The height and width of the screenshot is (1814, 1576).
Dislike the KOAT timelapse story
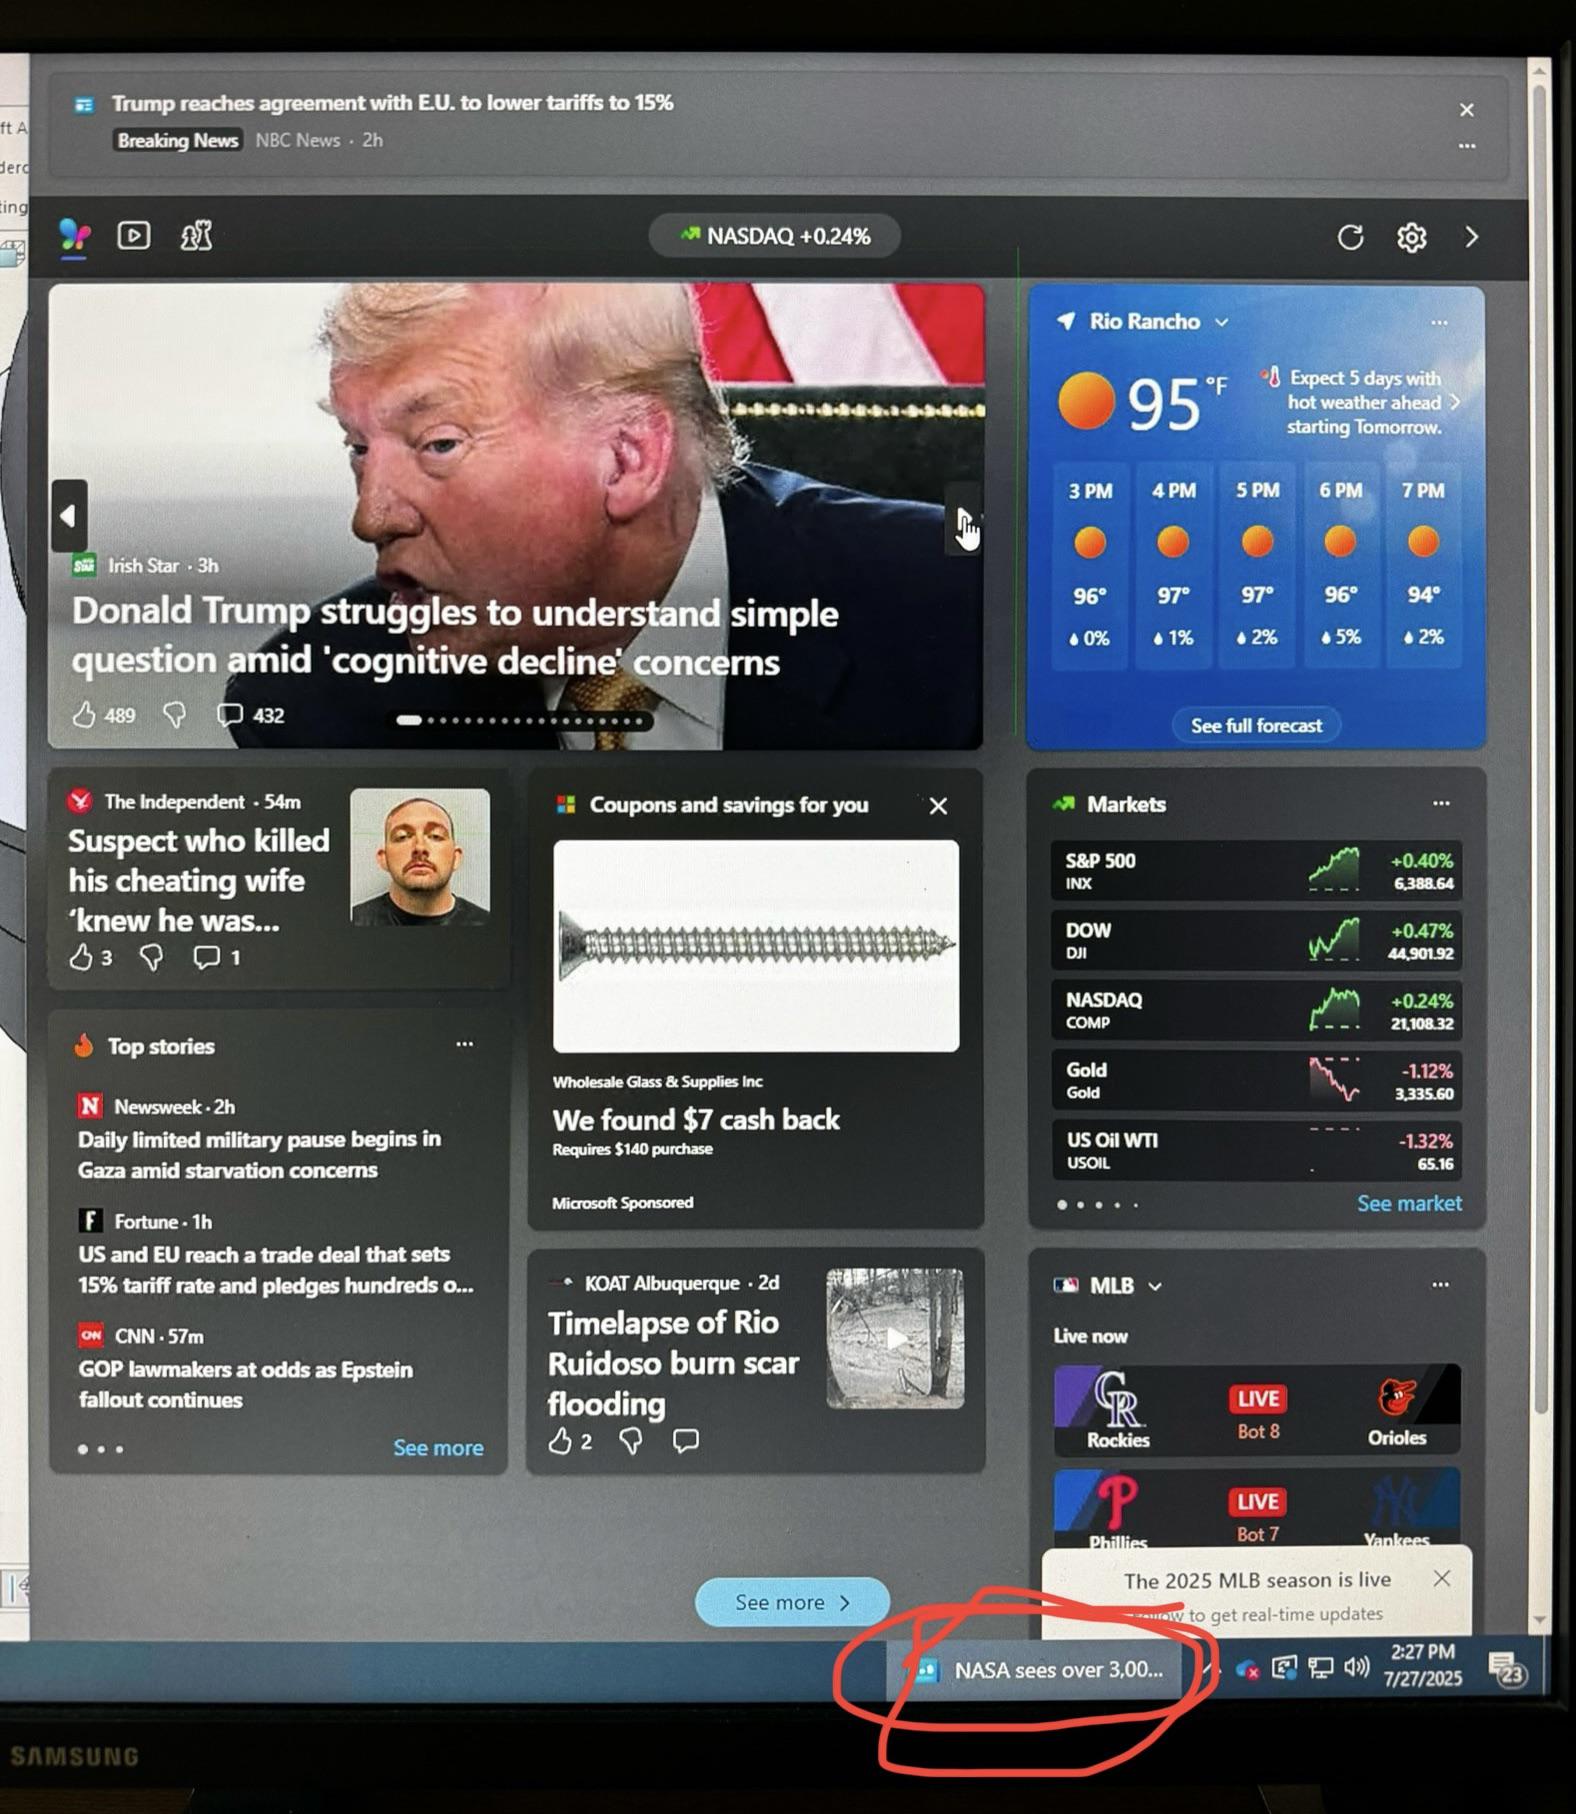[x=631, y=1441]
